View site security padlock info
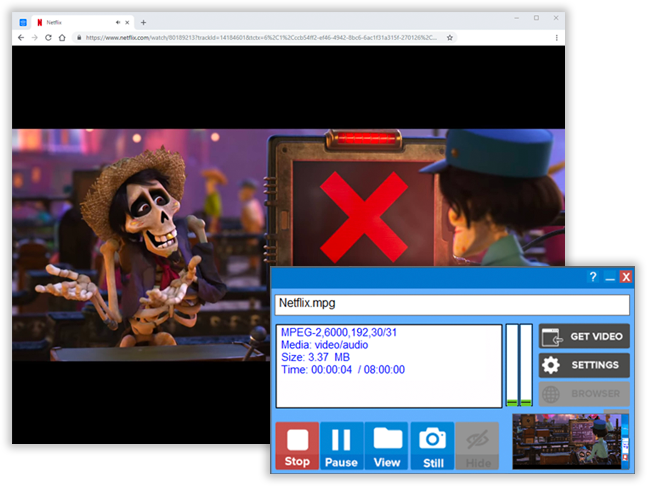Screen dimensions: 647x486 click(x=79, y=38)
